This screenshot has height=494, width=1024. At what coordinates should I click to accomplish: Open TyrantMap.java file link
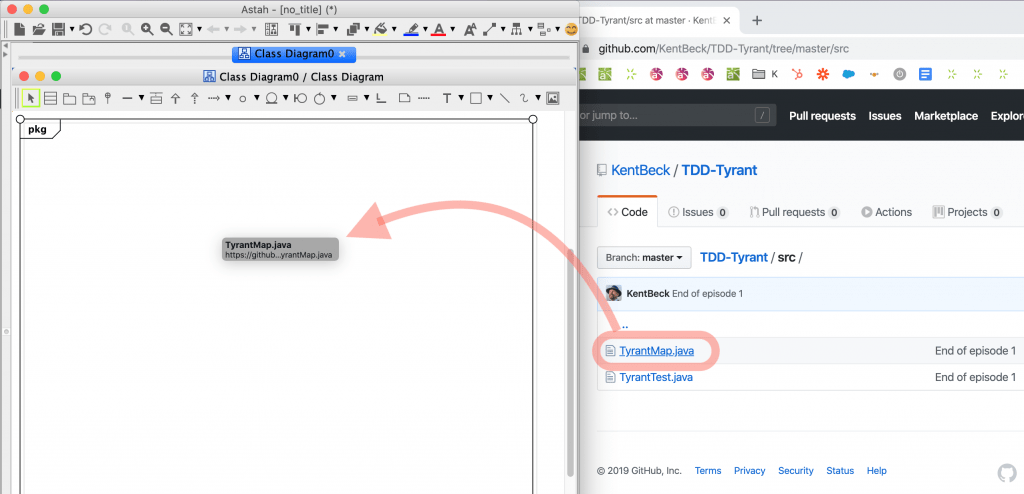(x=656, y=351)
